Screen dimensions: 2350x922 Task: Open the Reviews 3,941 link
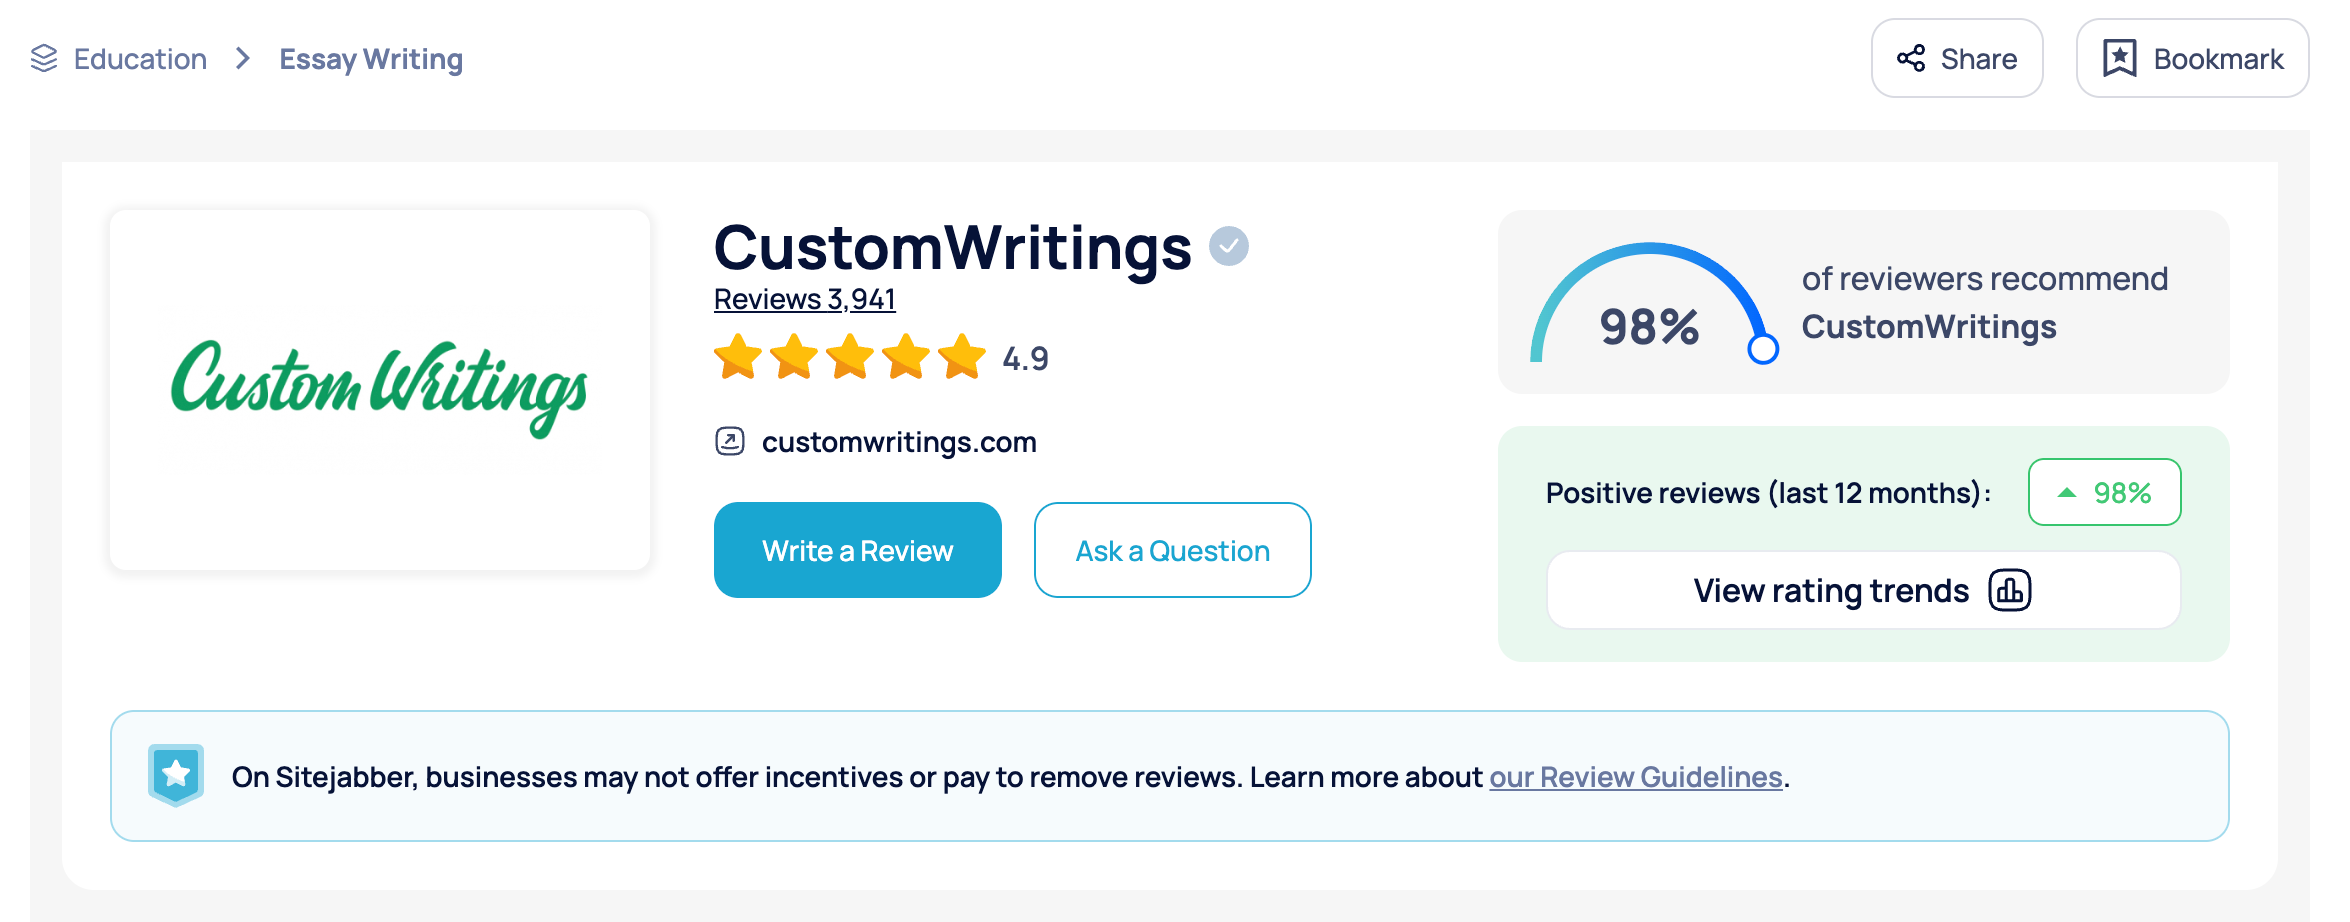pyautogui.click(x=804, y=299)
